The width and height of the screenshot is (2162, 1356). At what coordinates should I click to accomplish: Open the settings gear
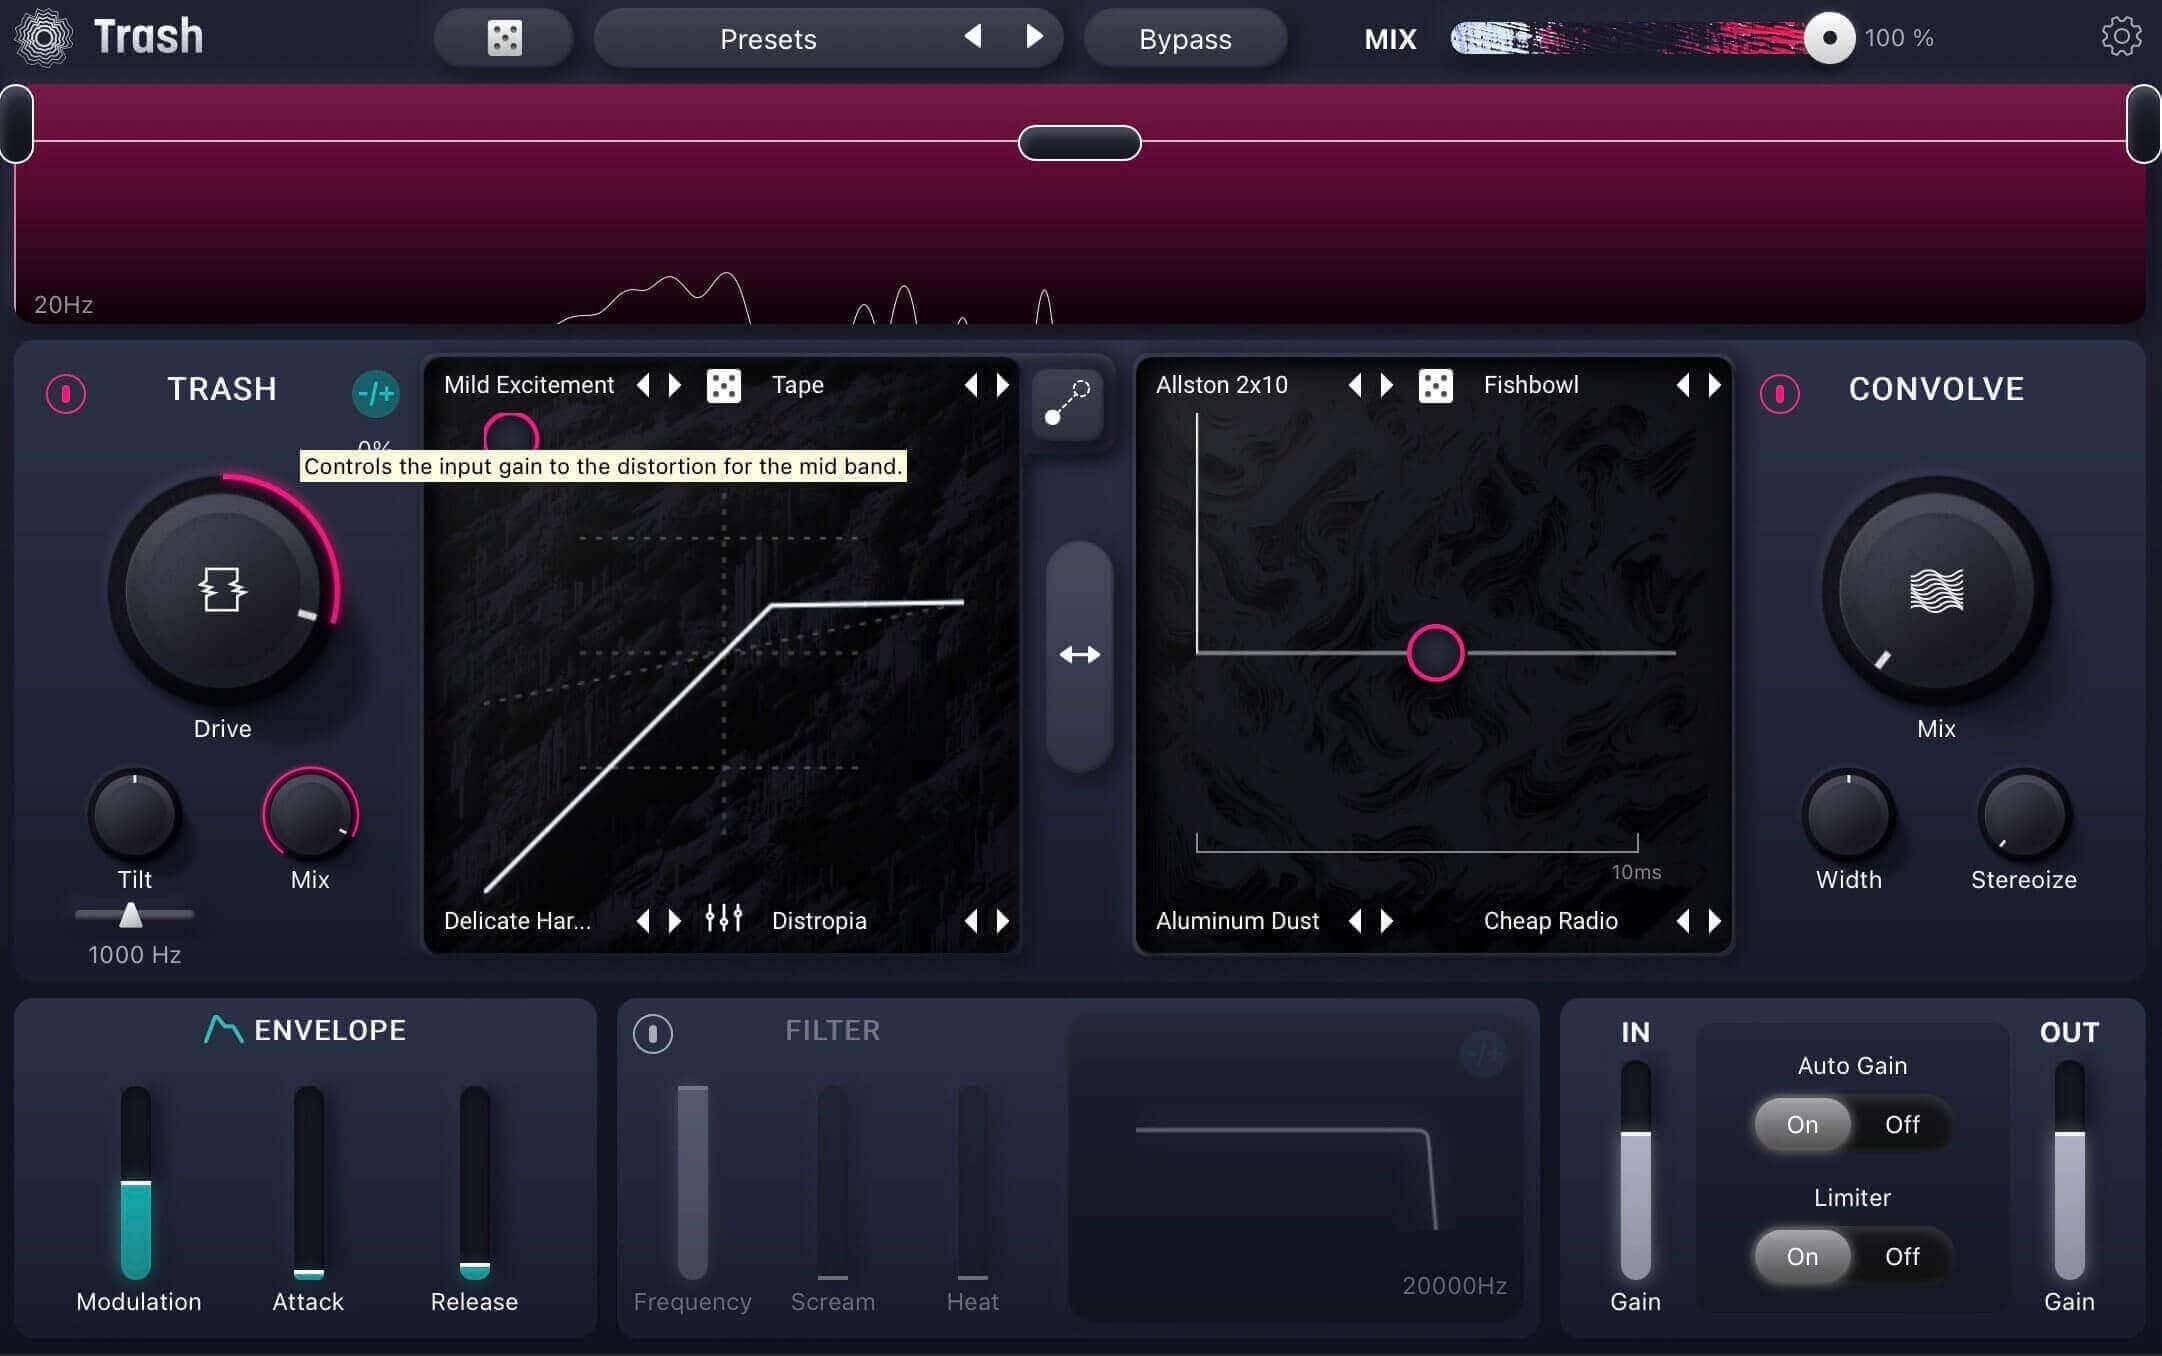2121,37
